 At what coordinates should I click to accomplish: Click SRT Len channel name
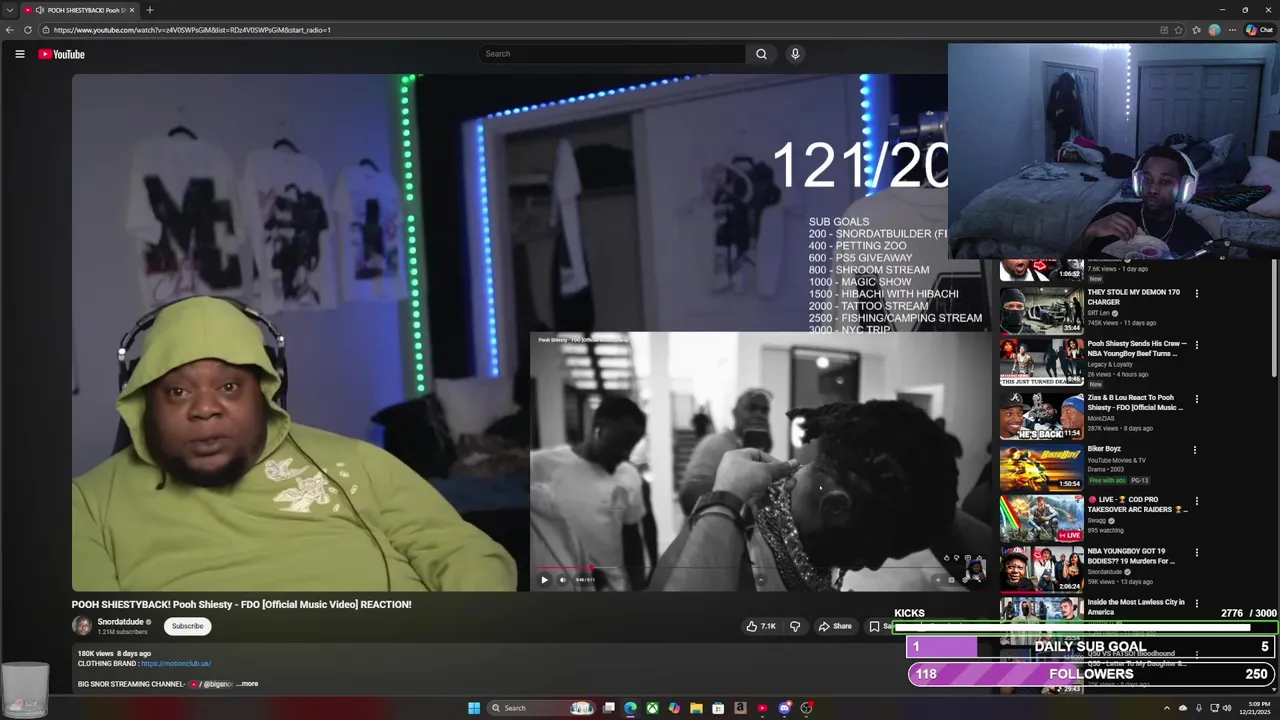pyautogui.click(x=1099, y=313)
